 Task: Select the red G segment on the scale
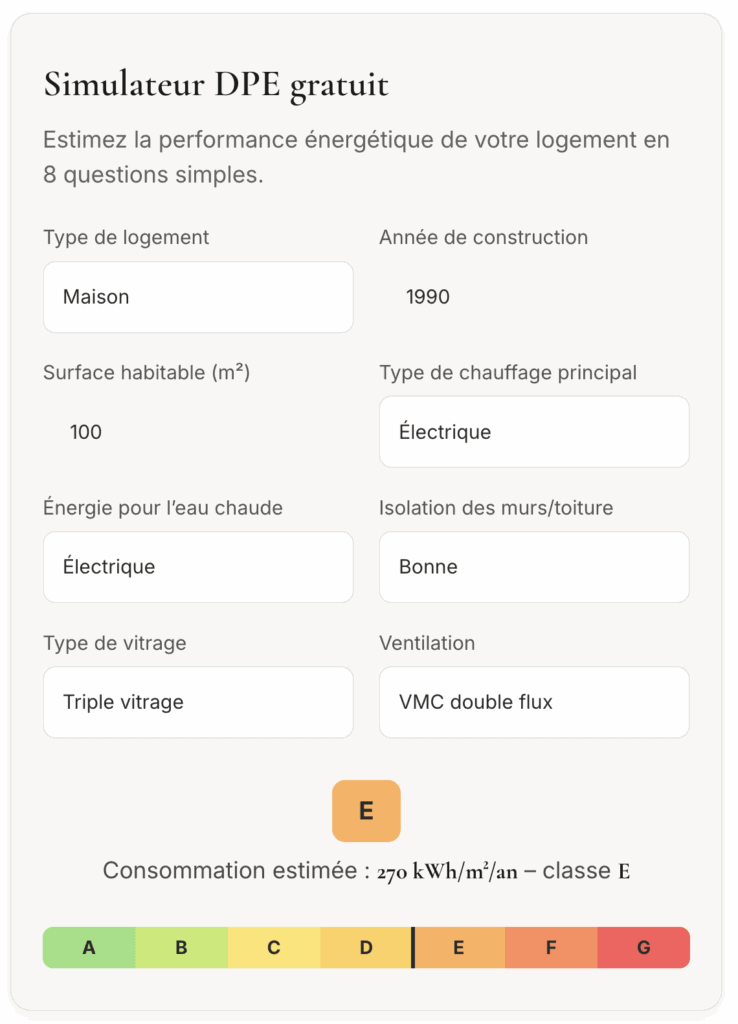pyautogui.click(x=644, y=947)
